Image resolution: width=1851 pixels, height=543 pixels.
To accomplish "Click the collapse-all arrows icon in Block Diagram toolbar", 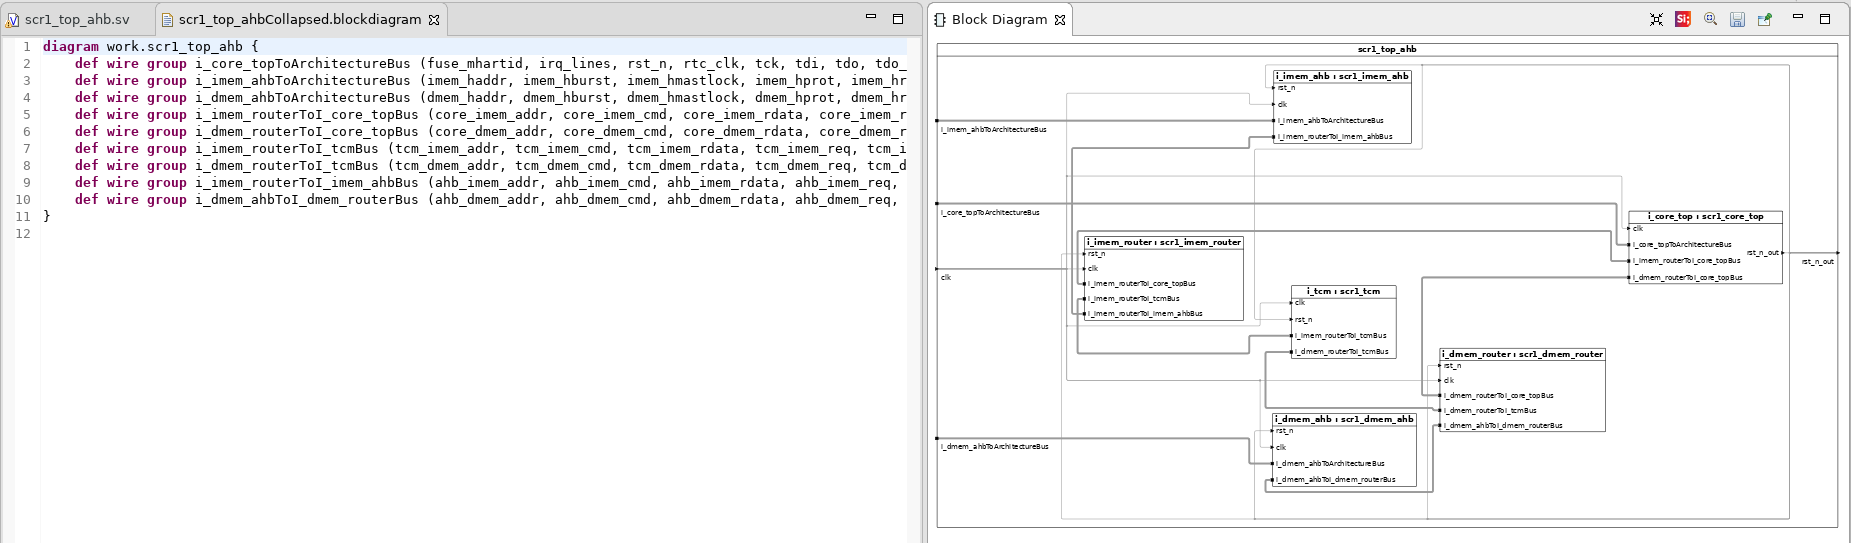I will coord(1656,19).
